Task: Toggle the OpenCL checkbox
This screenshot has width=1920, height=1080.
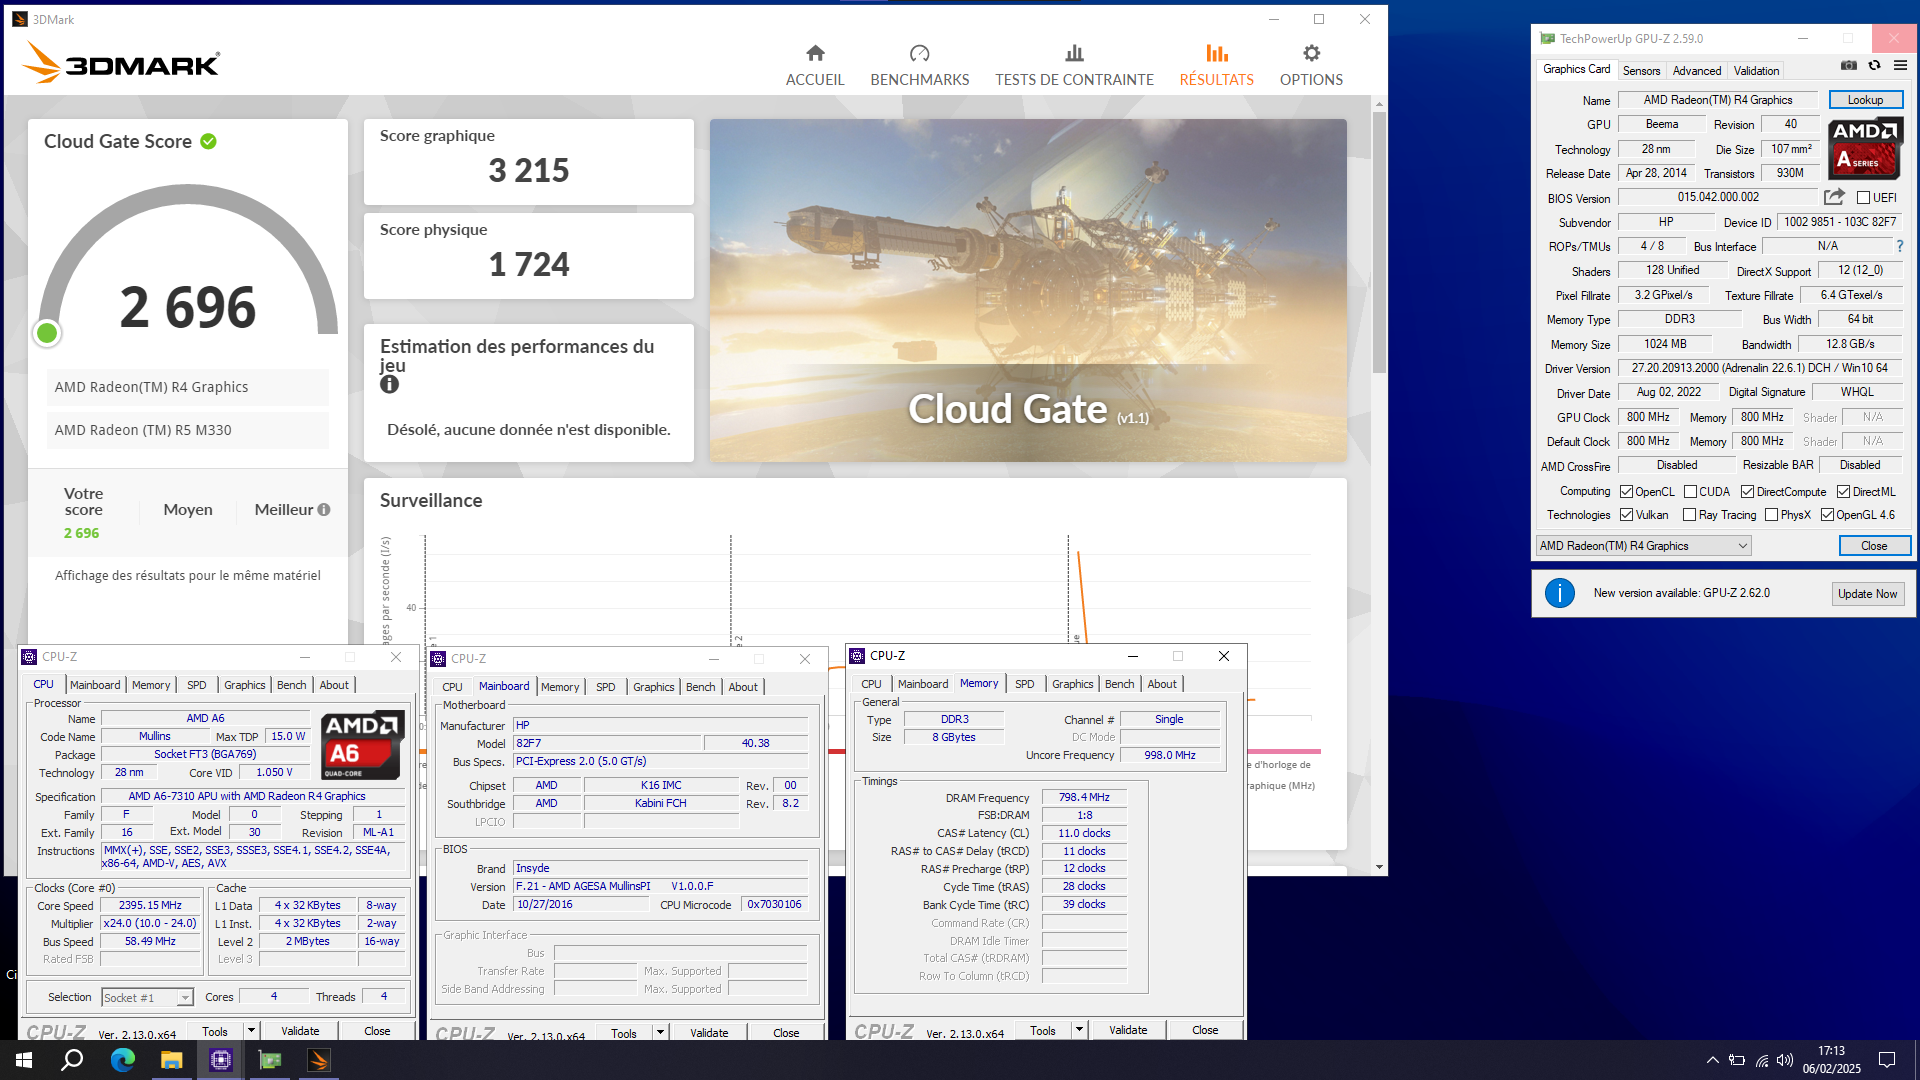Action: pos(1626,492)
